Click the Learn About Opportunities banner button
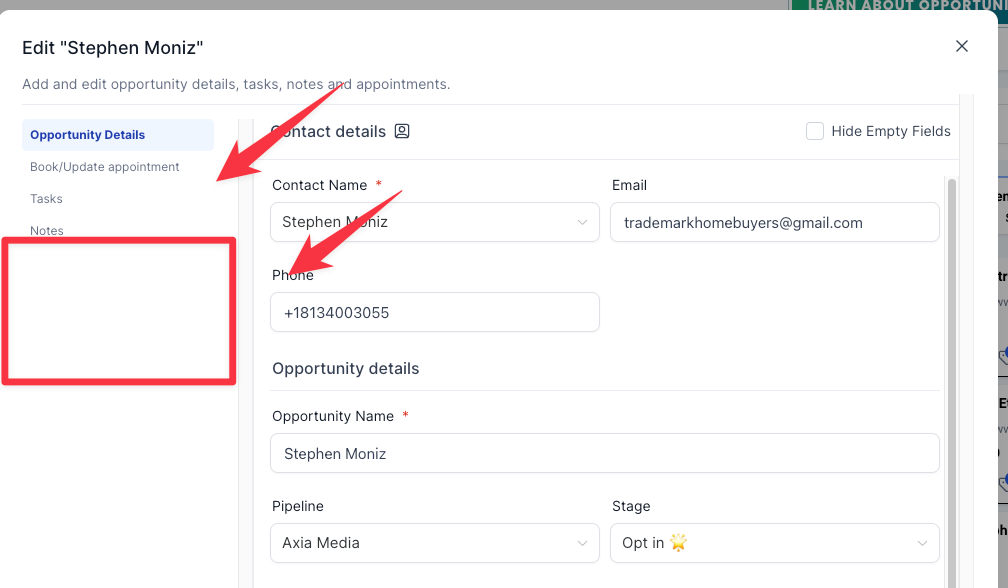This screenshot has height=588, width=1008. (x=900, y=6)
